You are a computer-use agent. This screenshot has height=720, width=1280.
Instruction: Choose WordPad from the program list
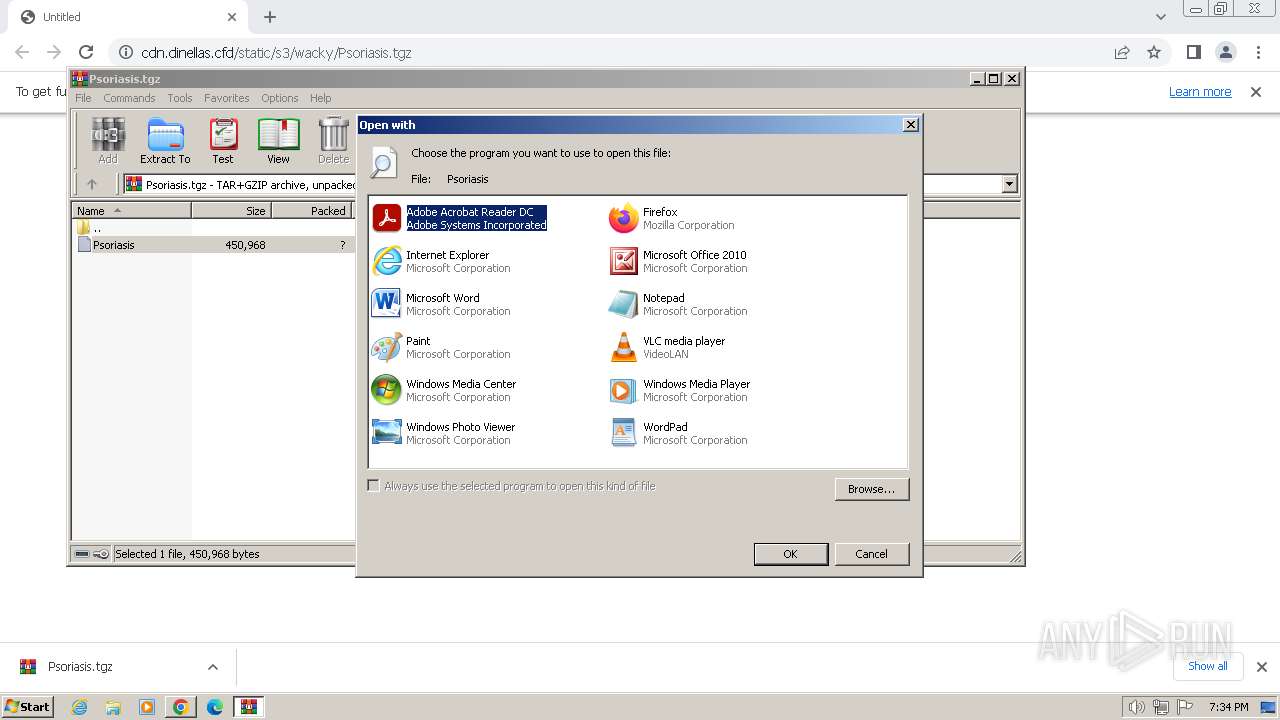click(x=678, y=433)
